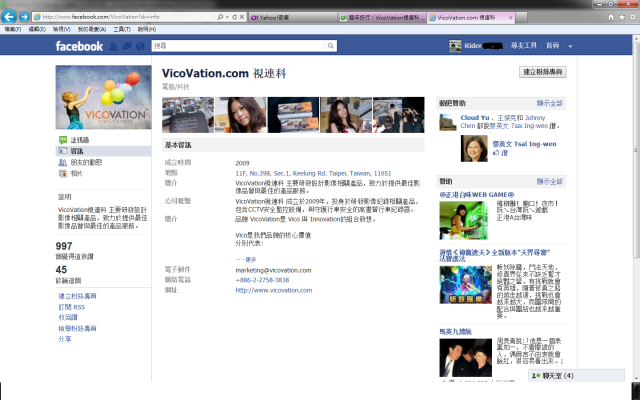Click the lower 顯示全部 link next to 贊助

[549, 181]
